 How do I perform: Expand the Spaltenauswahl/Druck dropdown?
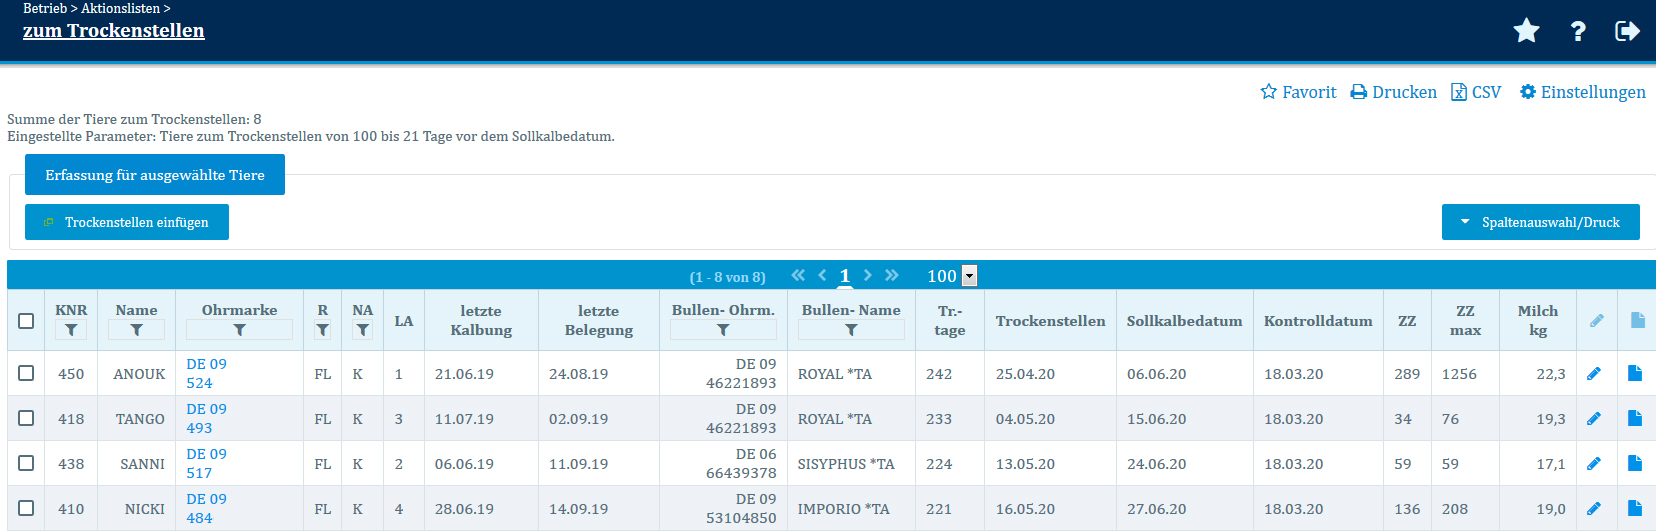(1540, 222)
